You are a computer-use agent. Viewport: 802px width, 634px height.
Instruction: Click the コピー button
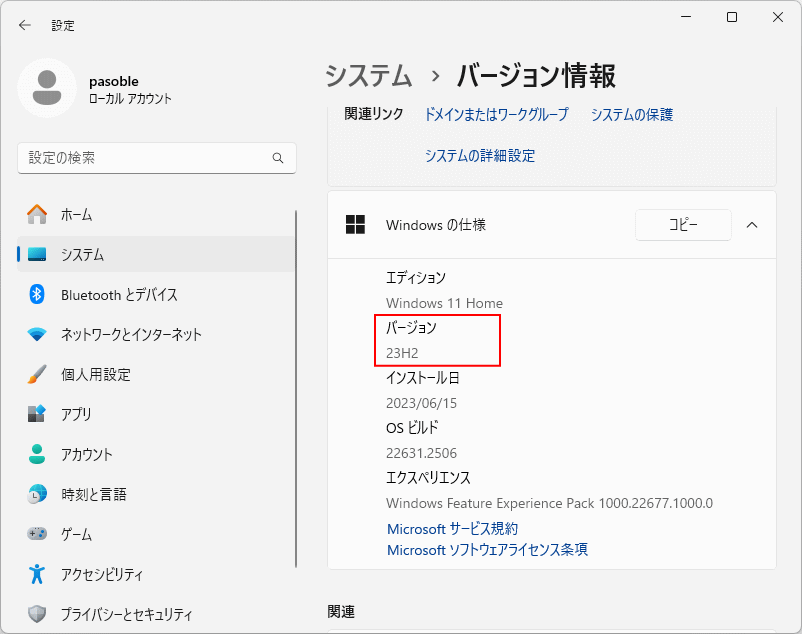(683, 224)
